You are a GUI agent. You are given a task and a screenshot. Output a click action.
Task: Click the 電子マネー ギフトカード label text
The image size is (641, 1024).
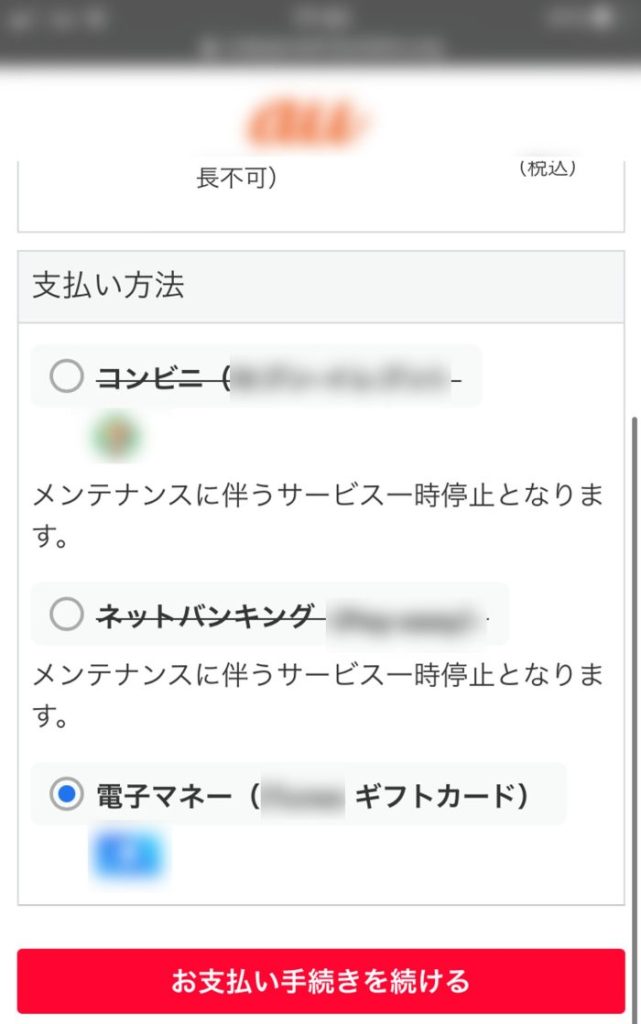coord(312,795)
